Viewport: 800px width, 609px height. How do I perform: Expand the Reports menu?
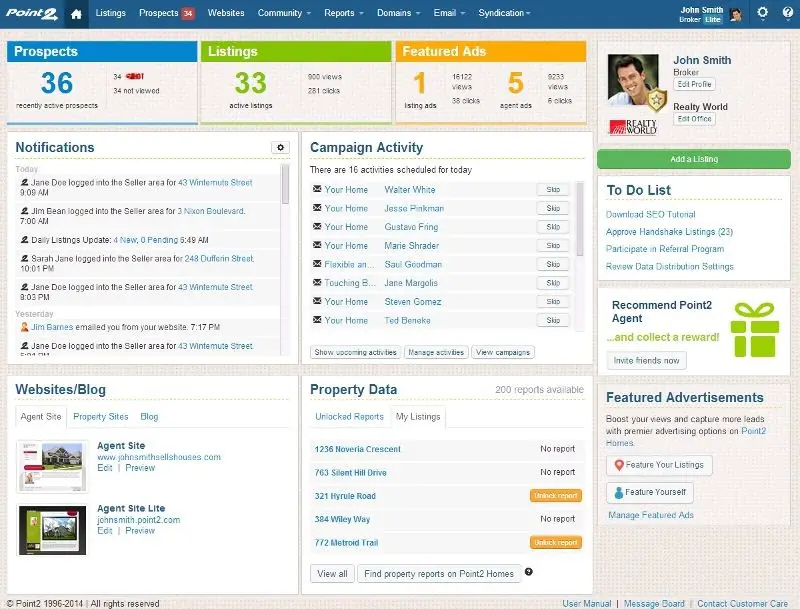343,13
